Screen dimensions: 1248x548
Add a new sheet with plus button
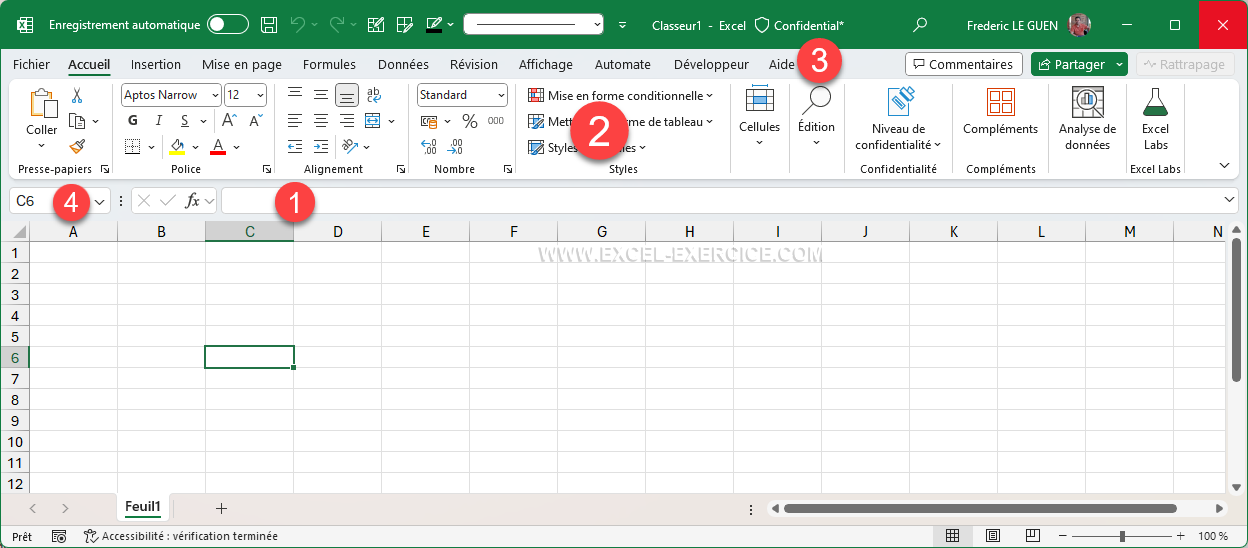click(x=221, y=508)
